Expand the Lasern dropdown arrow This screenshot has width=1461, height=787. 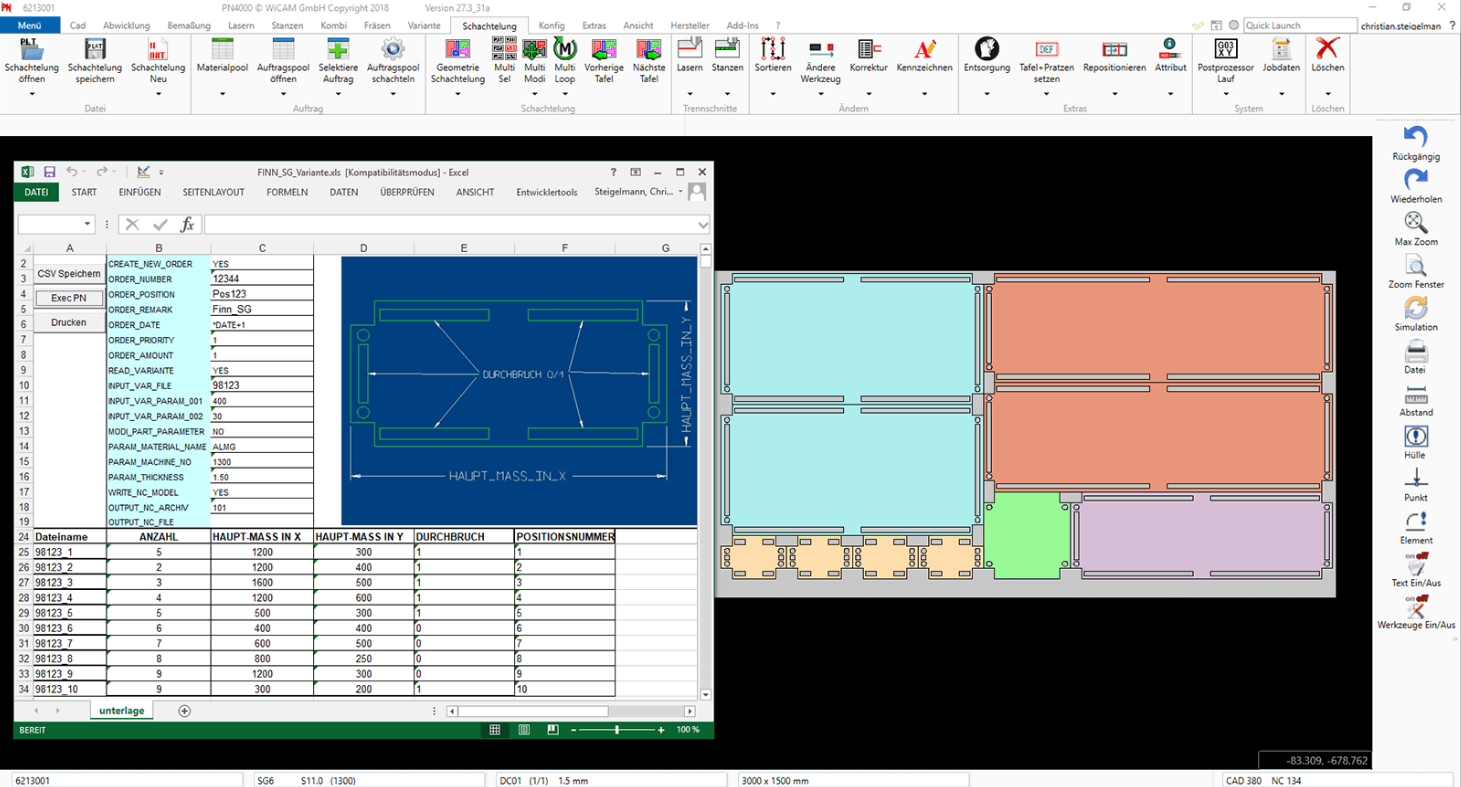click(690, 95)
